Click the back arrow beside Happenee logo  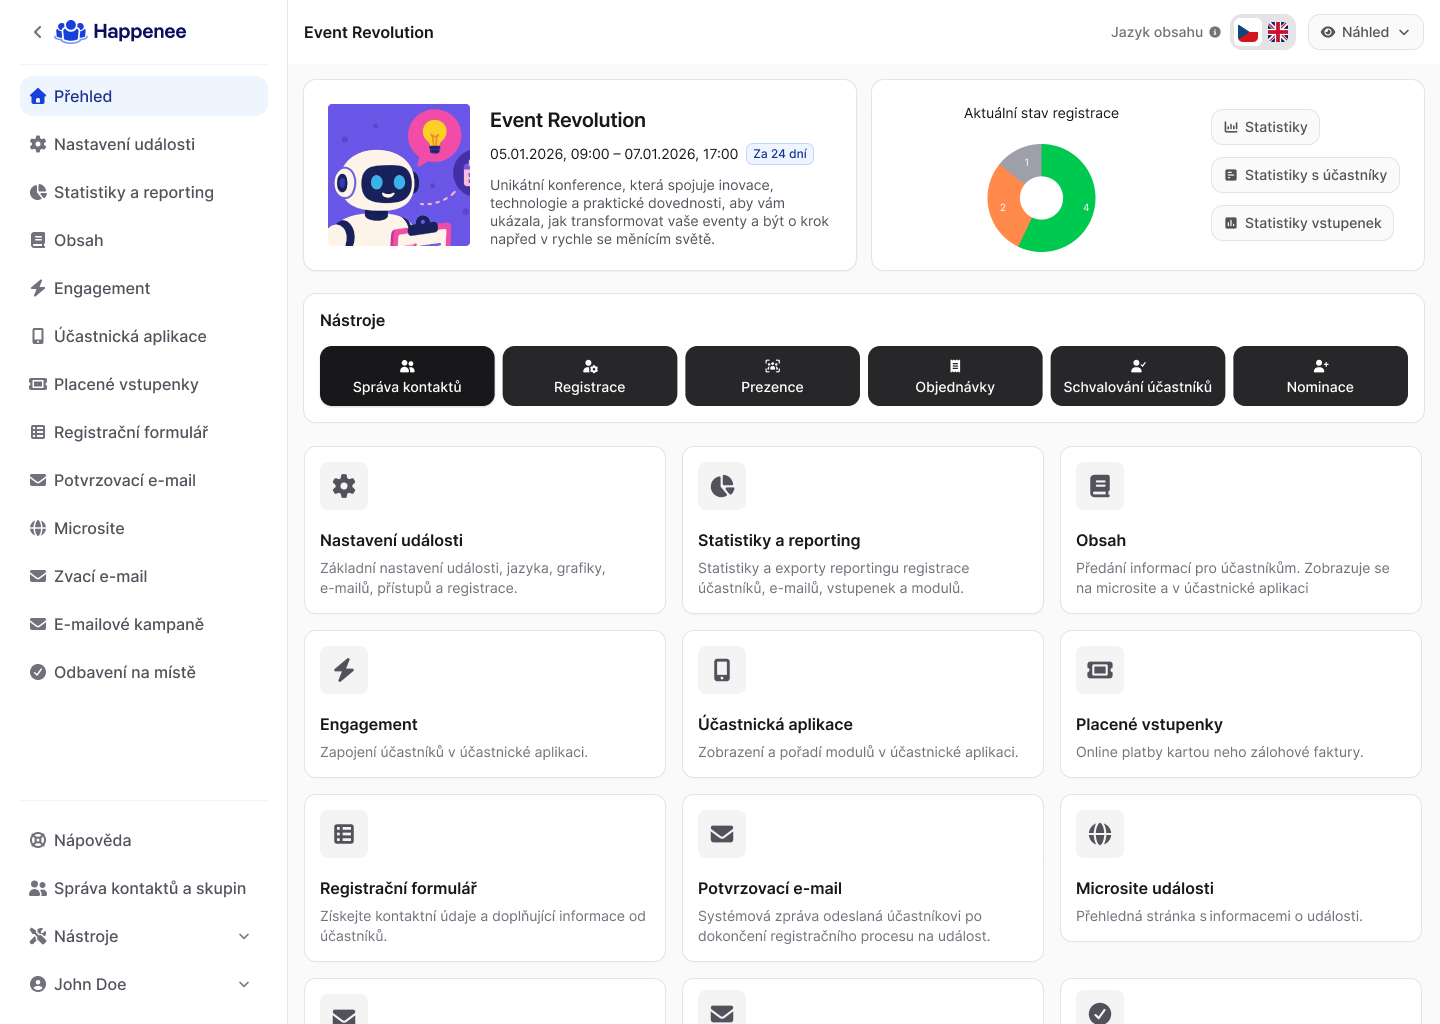(x=38, y=32)
